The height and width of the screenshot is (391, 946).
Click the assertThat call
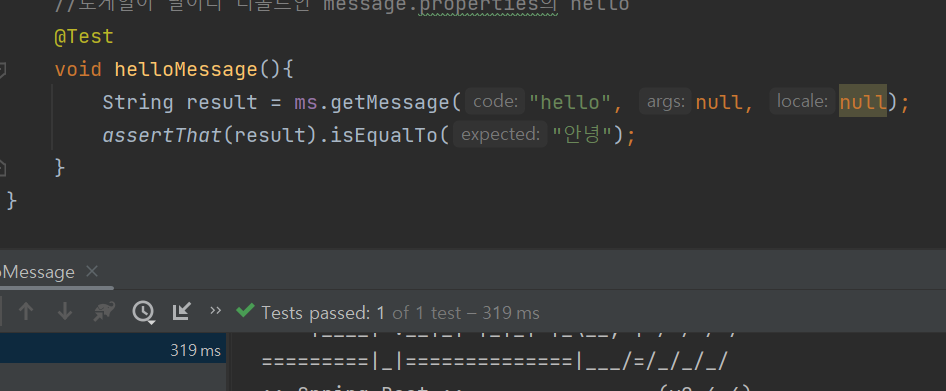pos(162,135)
